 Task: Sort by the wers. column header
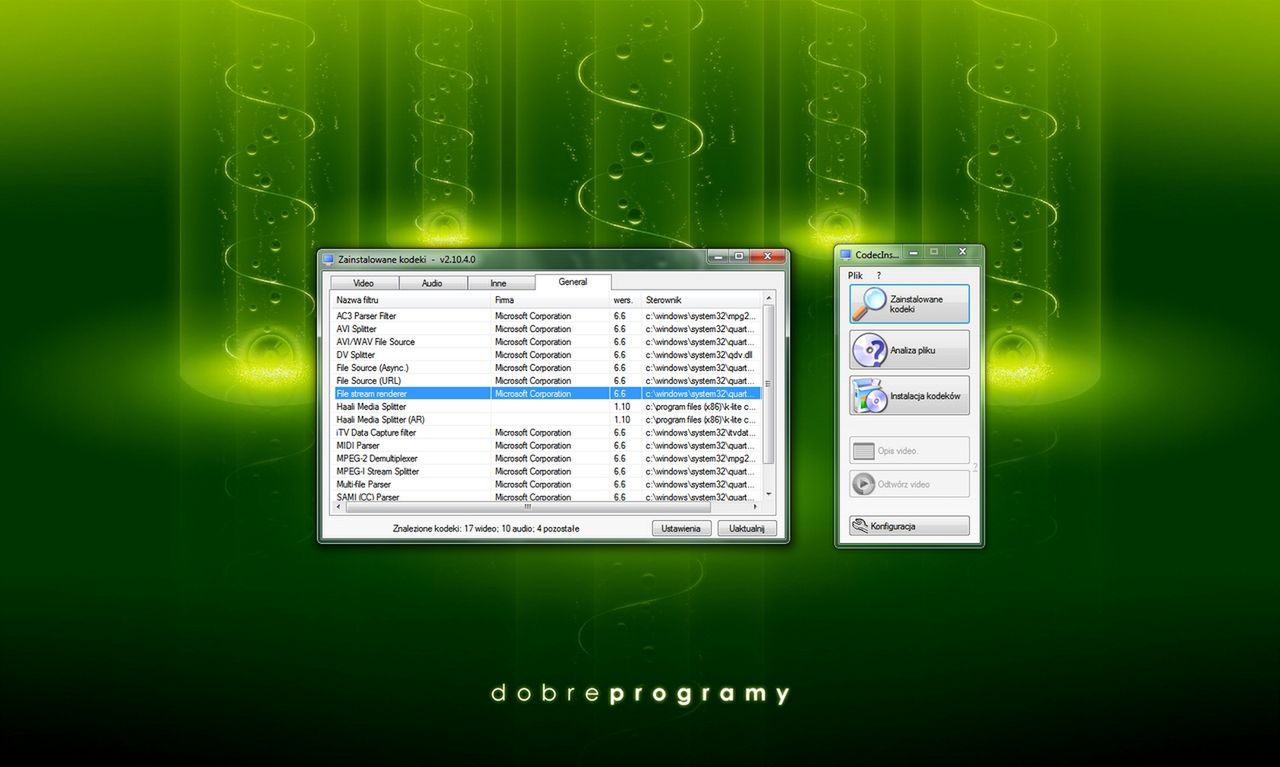(626, 300)
